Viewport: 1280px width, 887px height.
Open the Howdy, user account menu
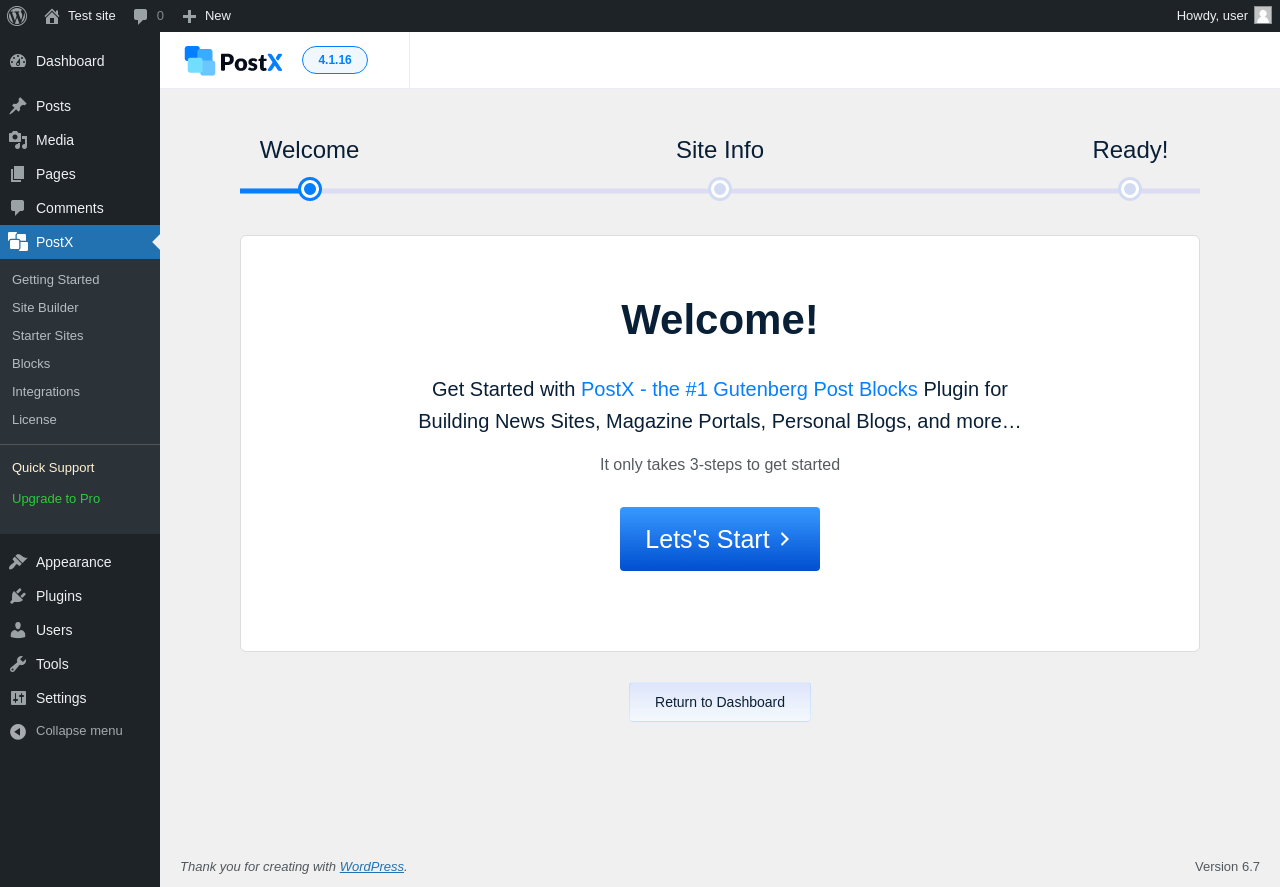tap(1224, 16)
